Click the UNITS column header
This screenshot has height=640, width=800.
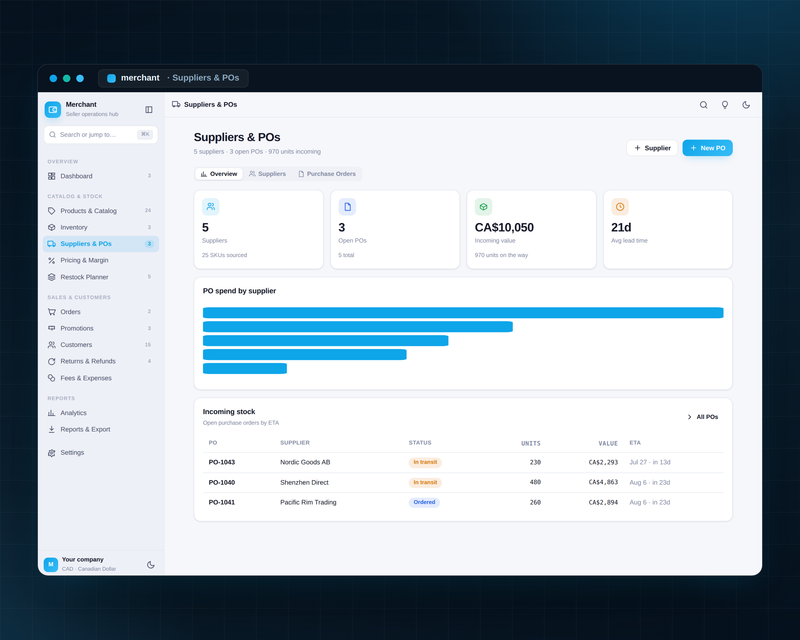tap(531, 444)
